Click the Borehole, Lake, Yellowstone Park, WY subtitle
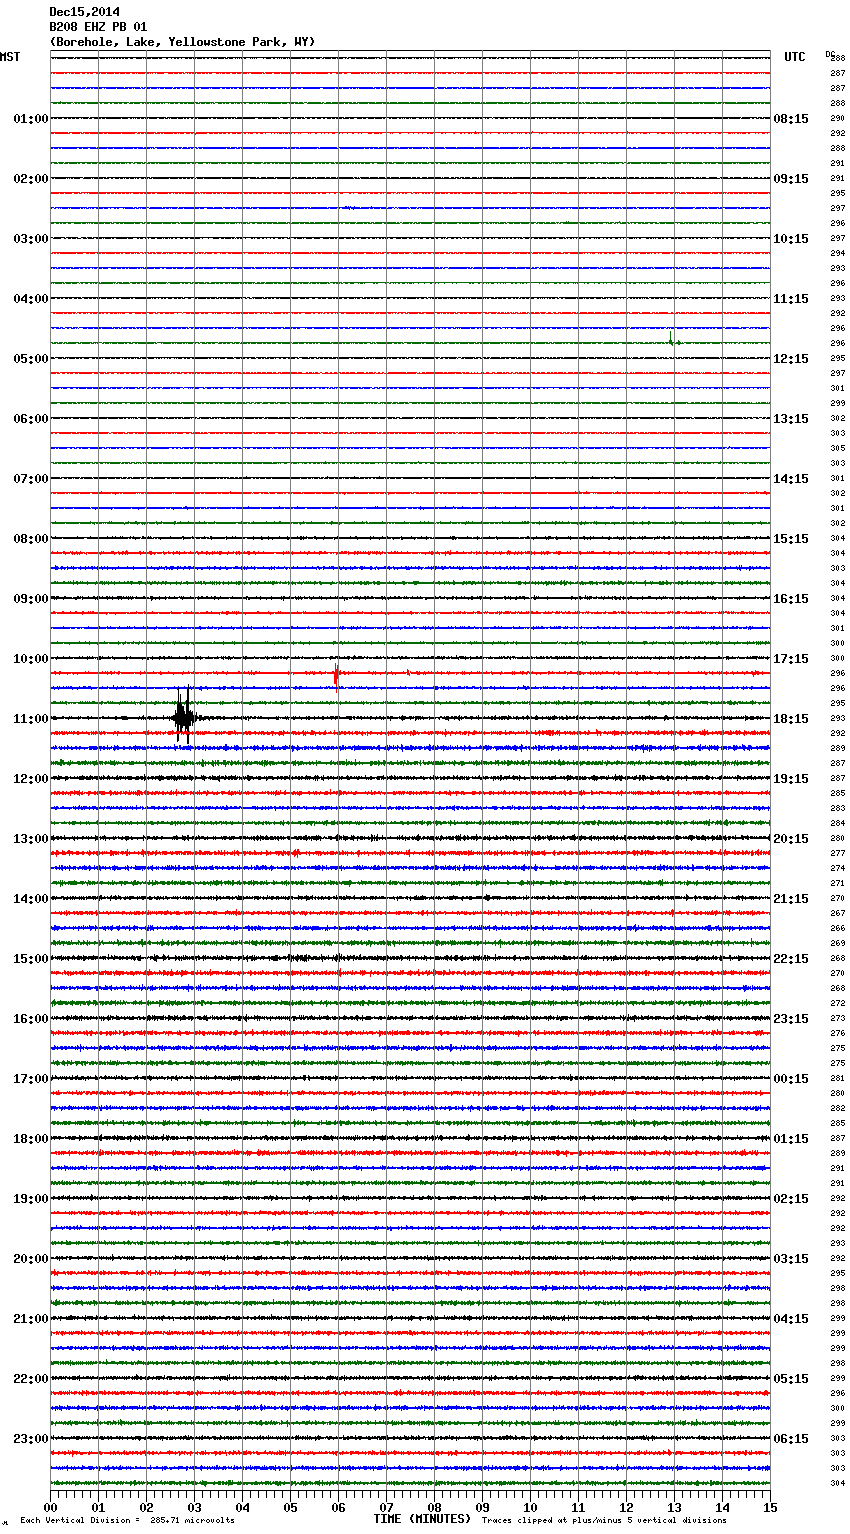This screenshot has width=850, height=1534. point(182,42)
